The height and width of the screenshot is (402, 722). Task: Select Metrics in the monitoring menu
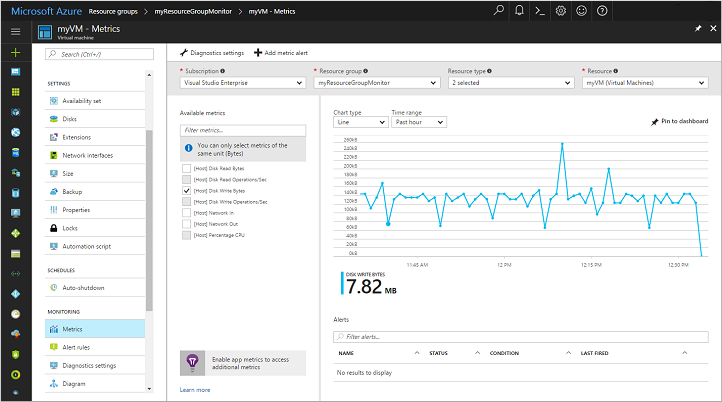(x=95, y=329)
